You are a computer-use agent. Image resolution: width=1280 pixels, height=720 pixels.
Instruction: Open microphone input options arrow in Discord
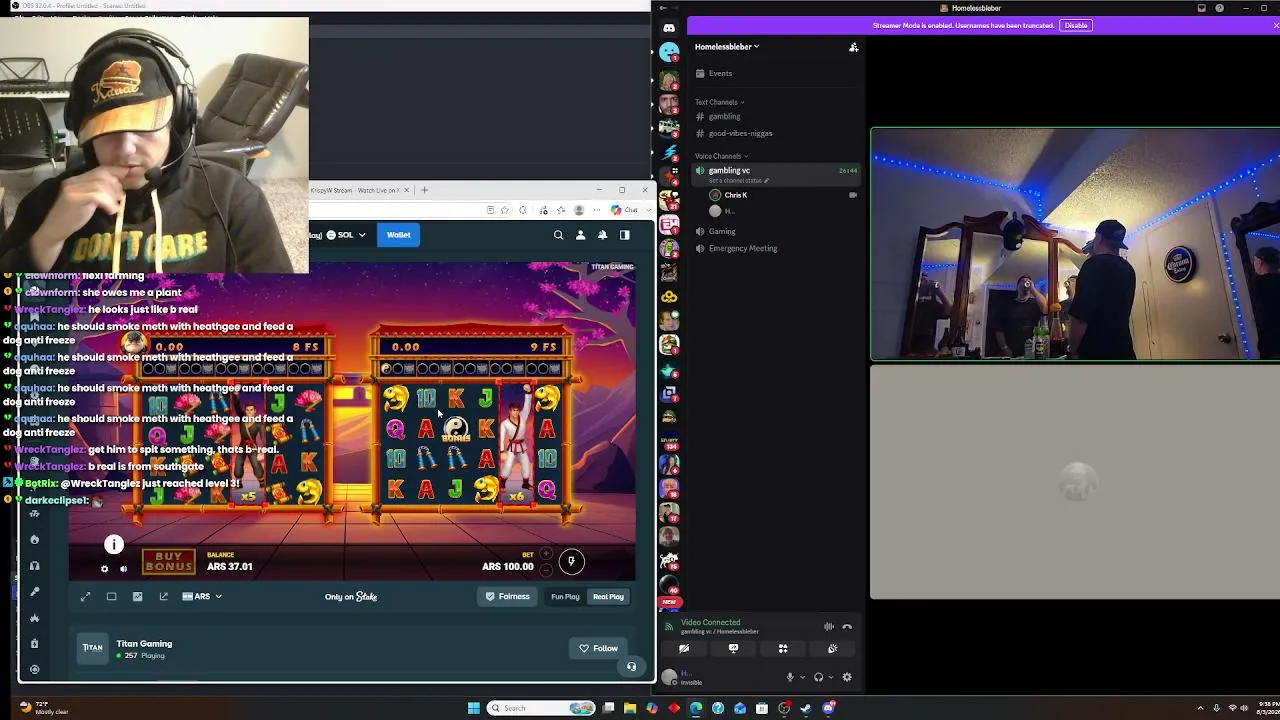tap(802, 677)
